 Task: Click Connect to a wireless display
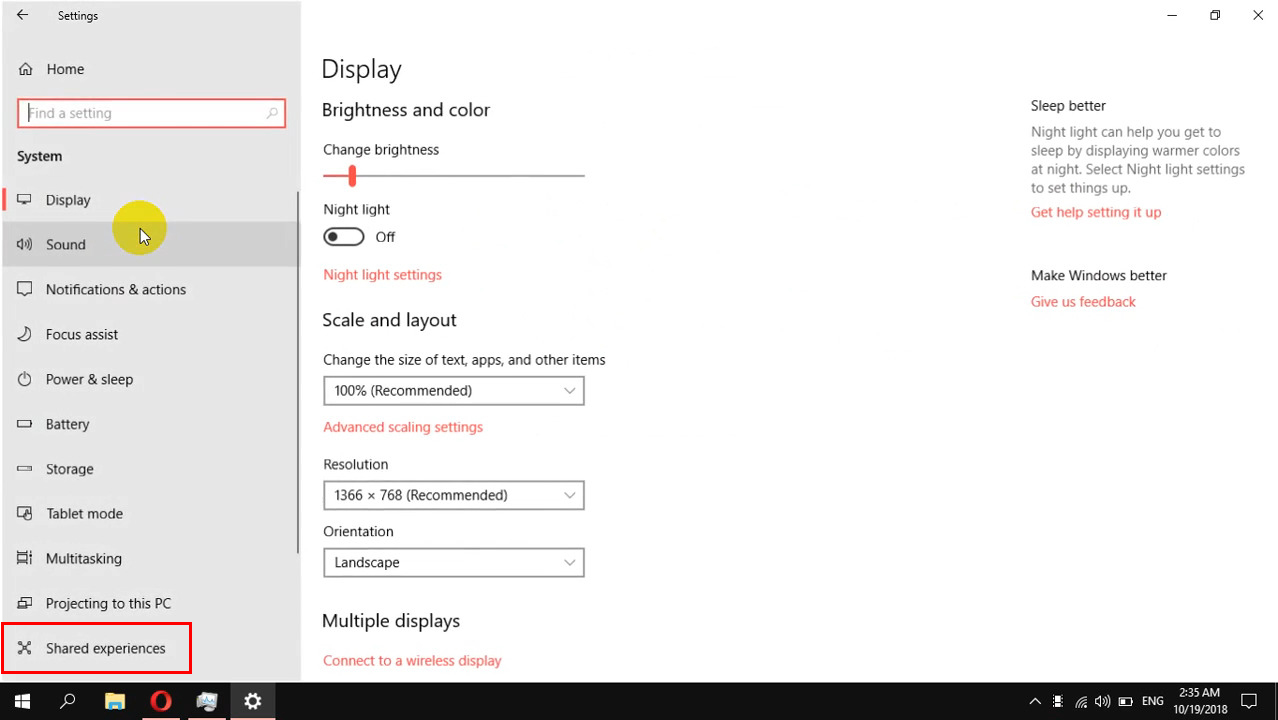pos(412,660)
